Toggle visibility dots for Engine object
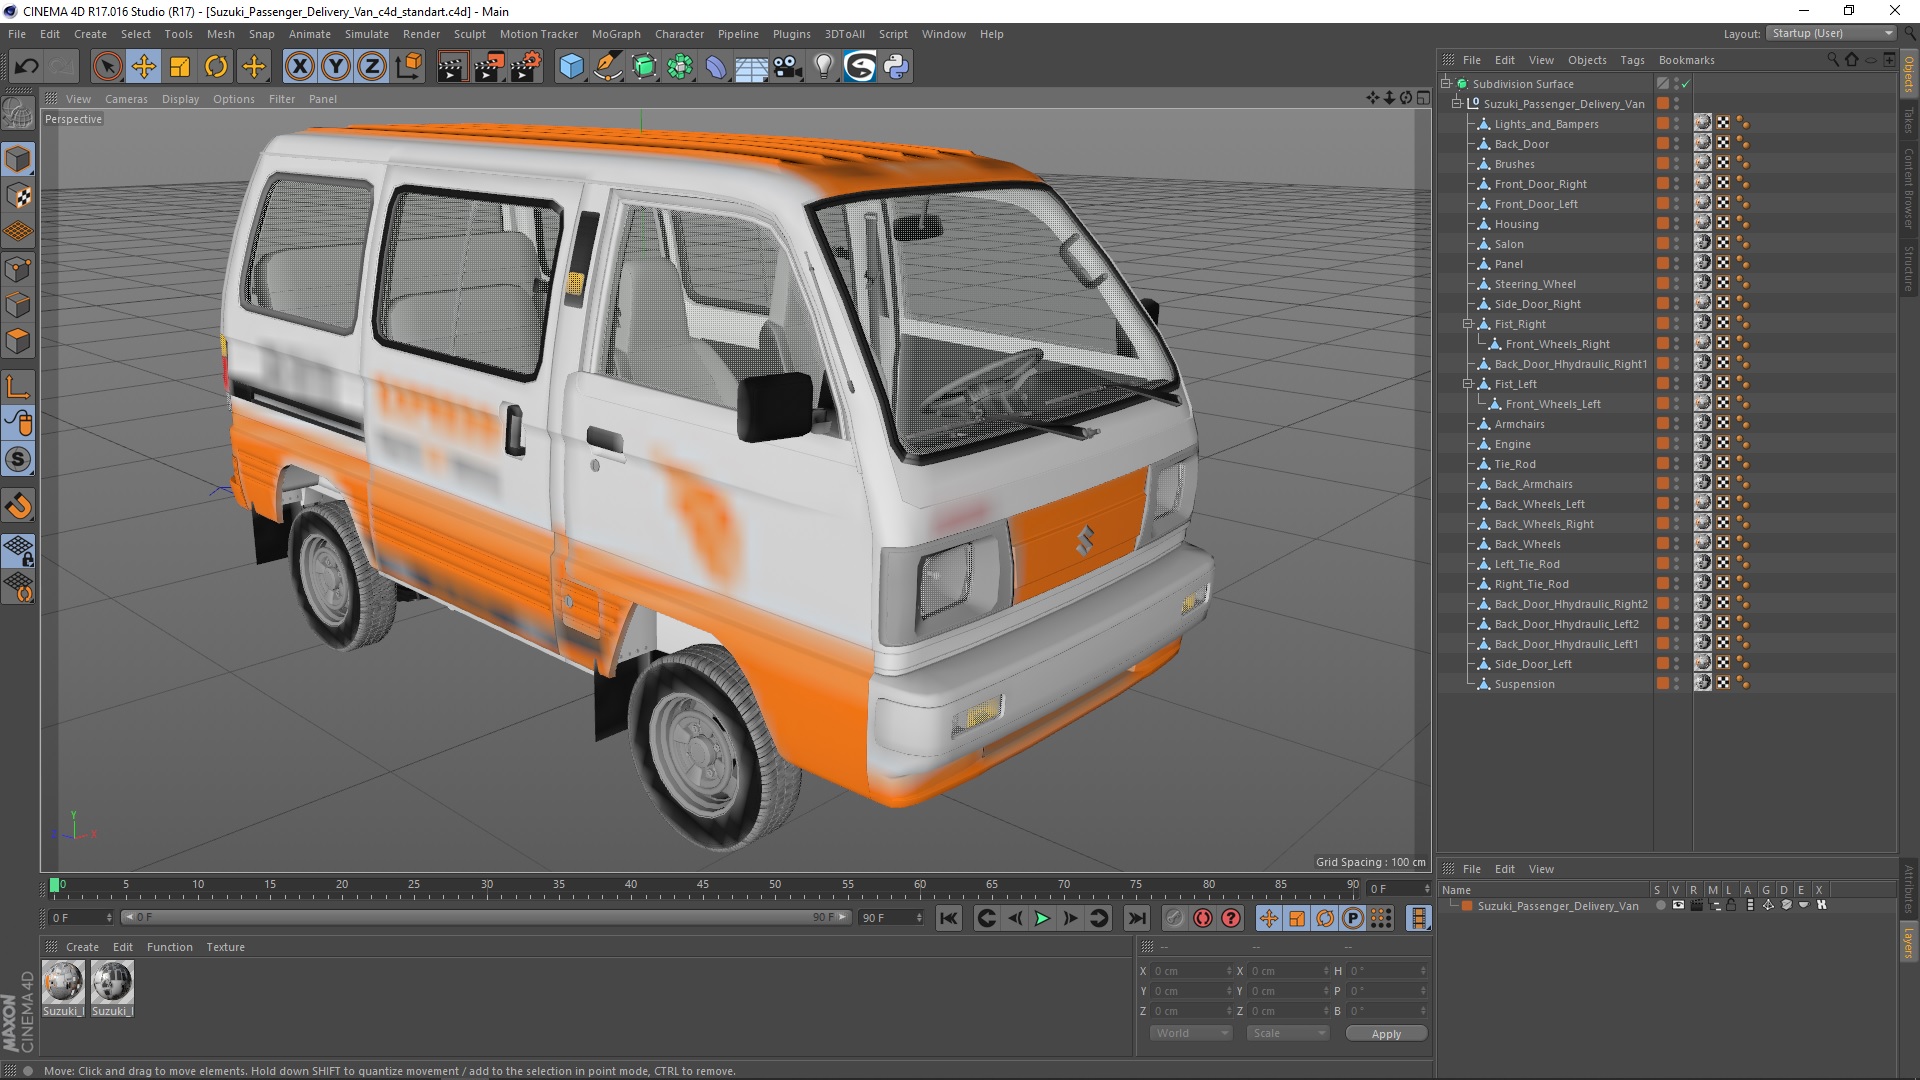The width and height of the screenshot is (1920, 1080). point(1677,444)
